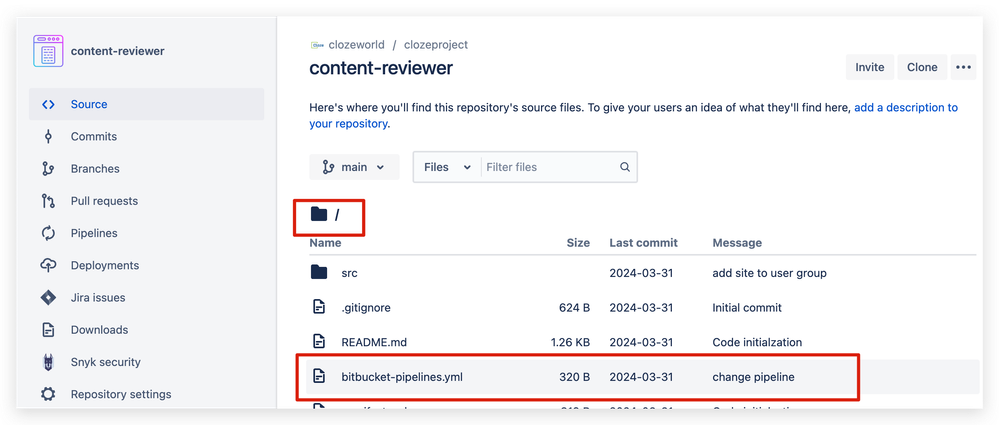Click the Clone button
Viewport: 999px width, 425px height.
[922, 67]
